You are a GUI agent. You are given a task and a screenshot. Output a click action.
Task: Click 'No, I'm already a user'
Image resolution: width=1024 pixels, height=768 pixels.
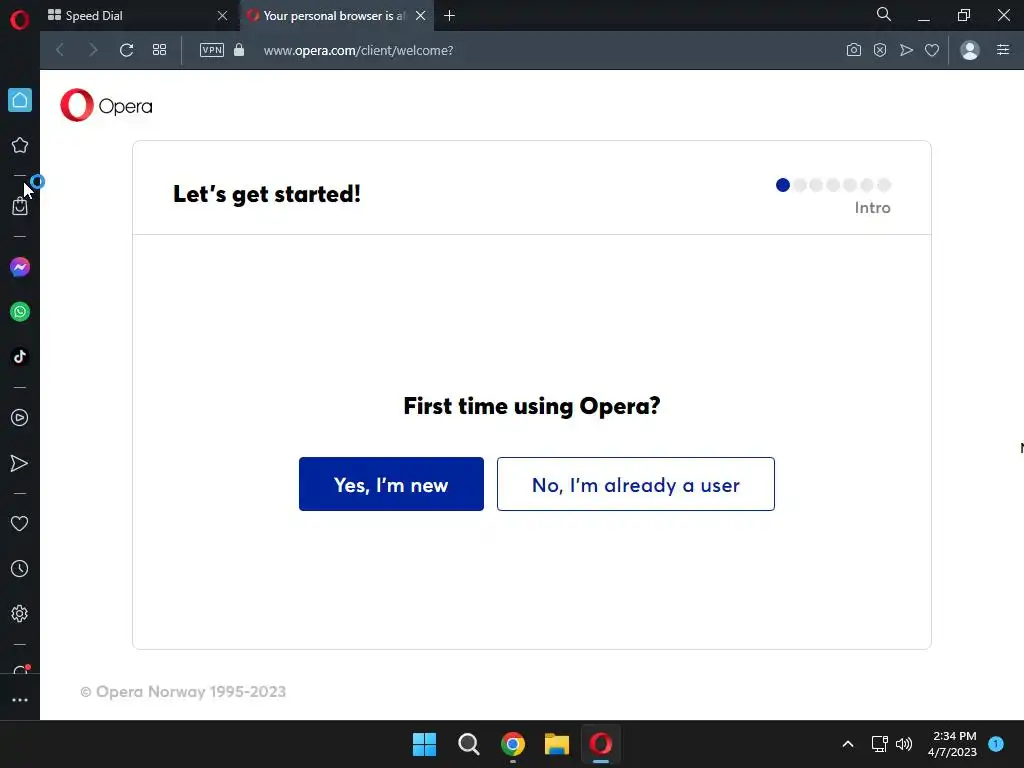(x=635, y=484)
